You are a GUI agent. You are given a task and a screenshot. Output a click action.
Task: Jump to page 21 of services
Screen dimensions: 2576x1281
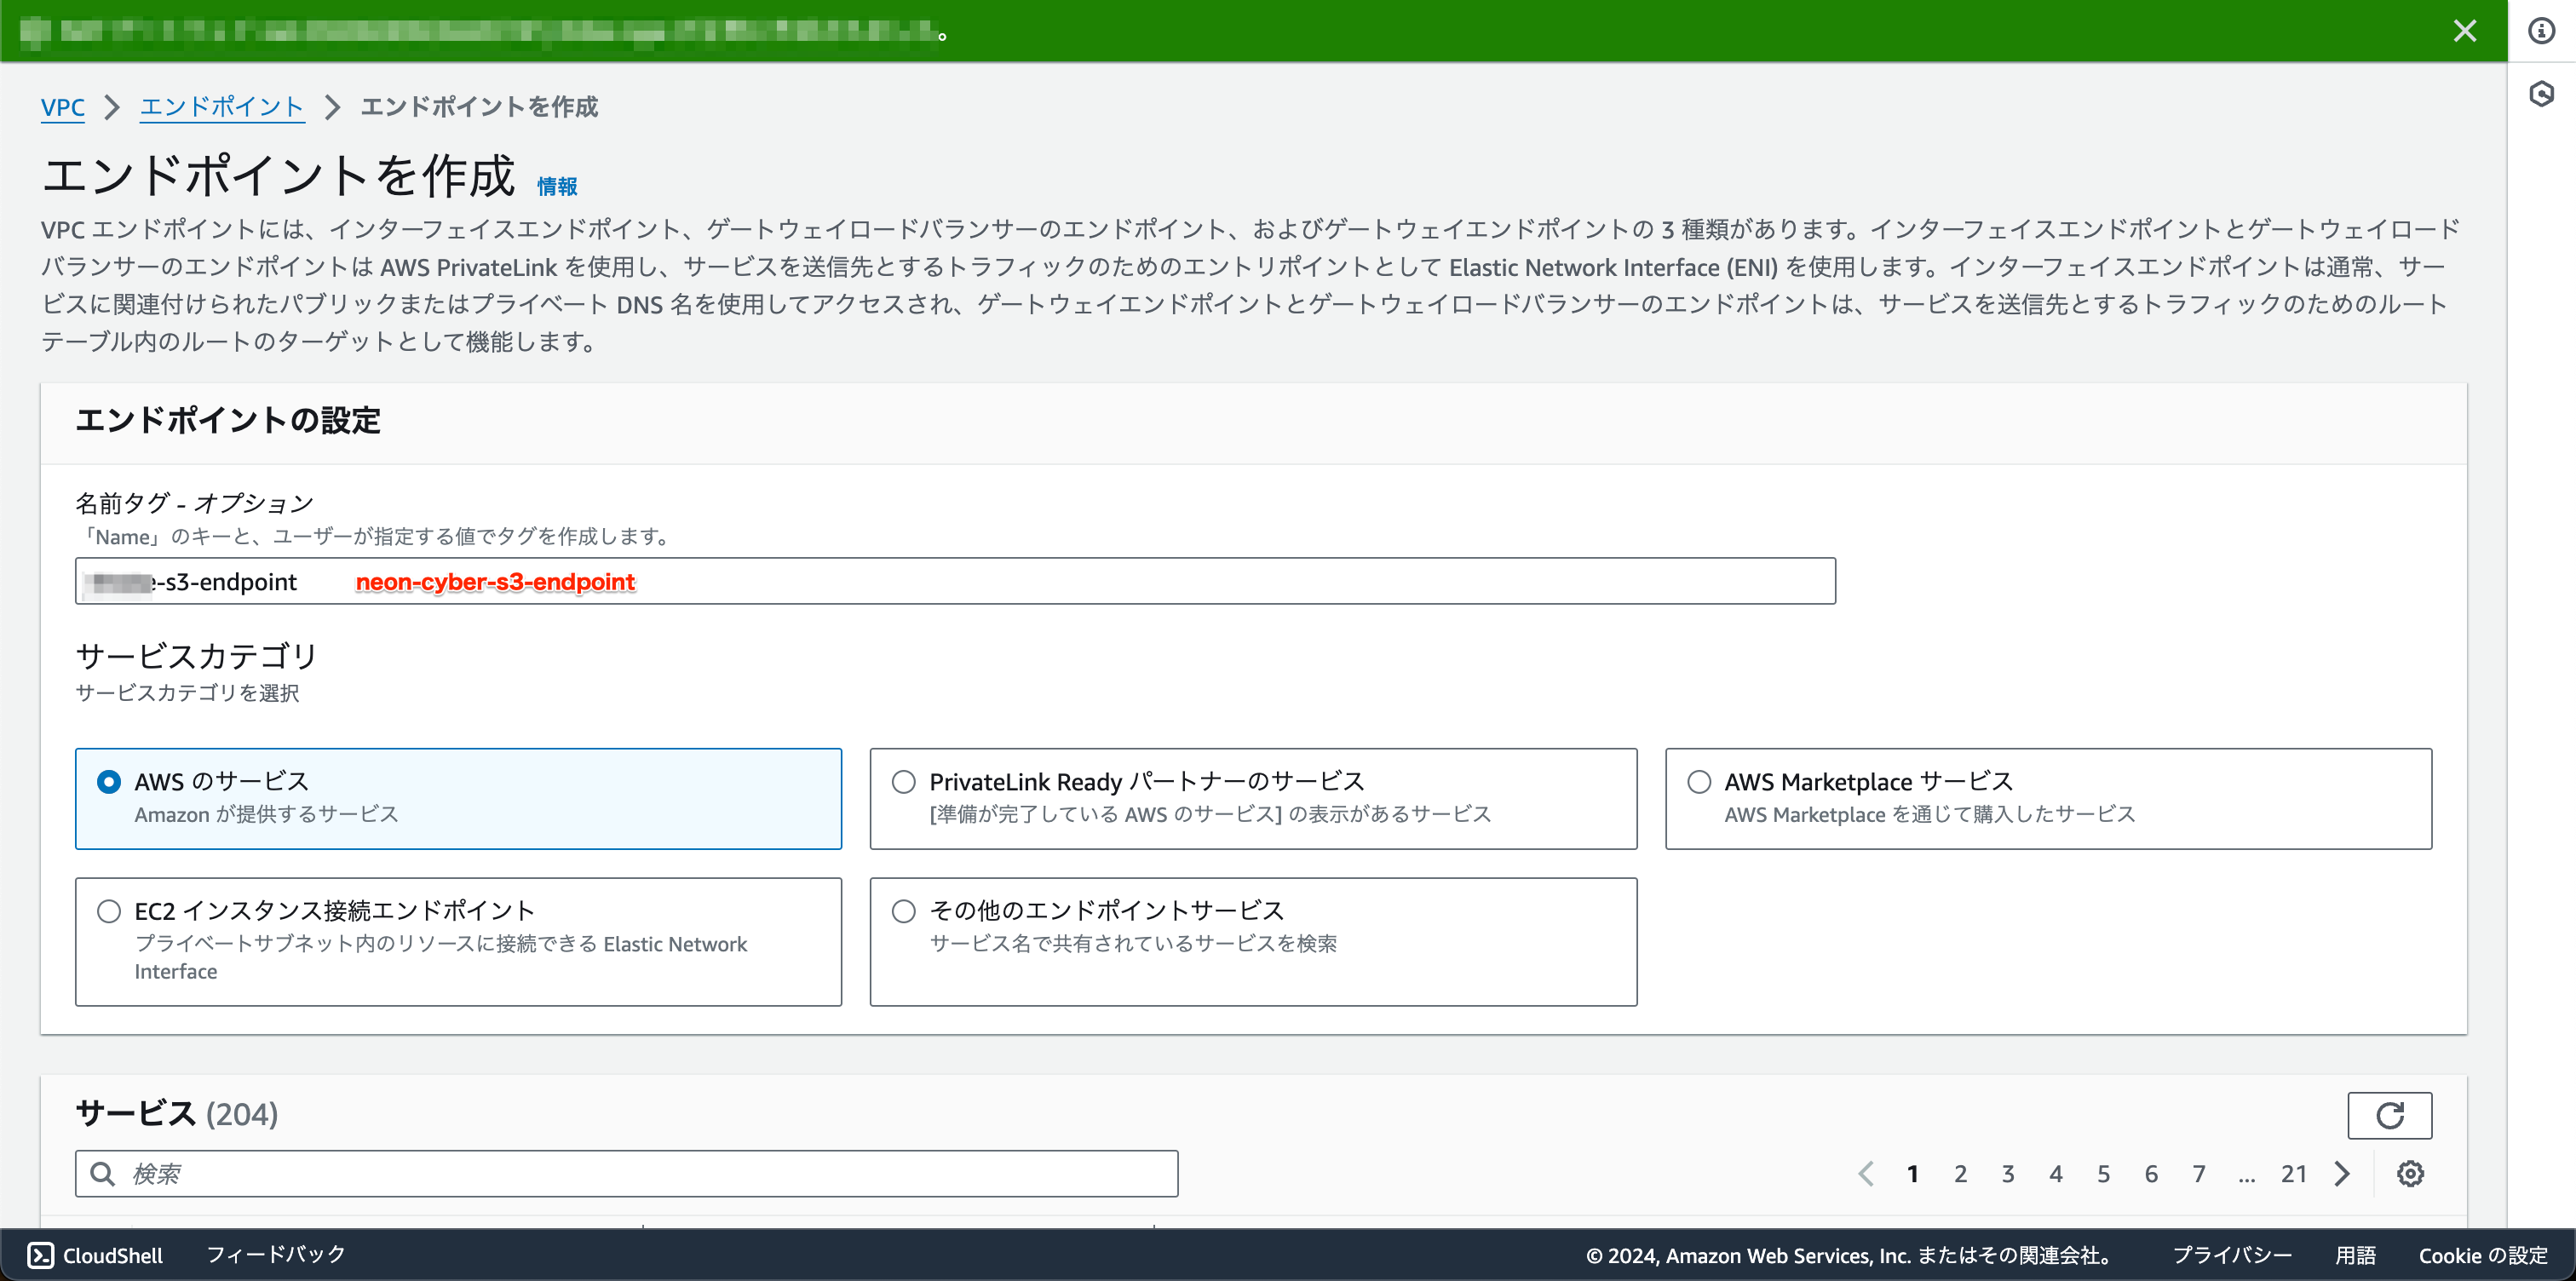pyautogui.click(x=2294, y=1173)
